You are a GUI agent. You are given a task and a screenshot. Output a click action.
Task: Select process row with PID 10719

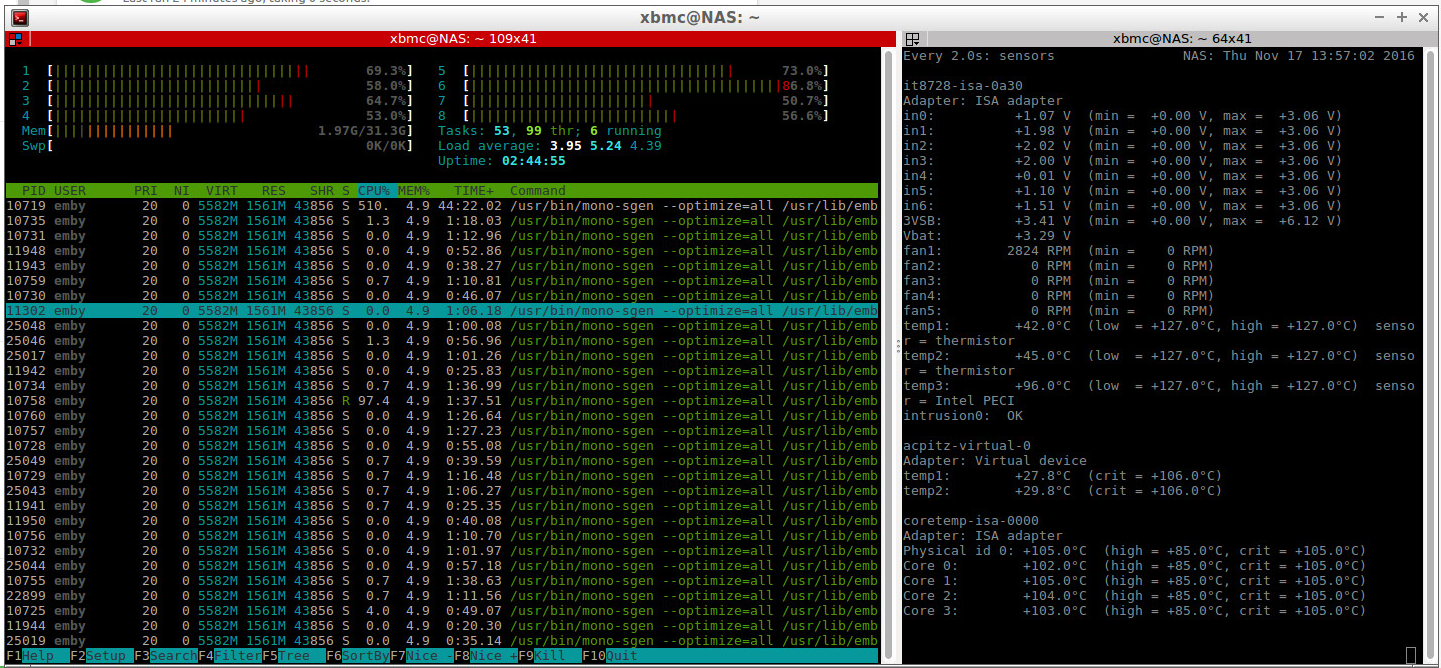pyautogui.click(x=442, y=206)
